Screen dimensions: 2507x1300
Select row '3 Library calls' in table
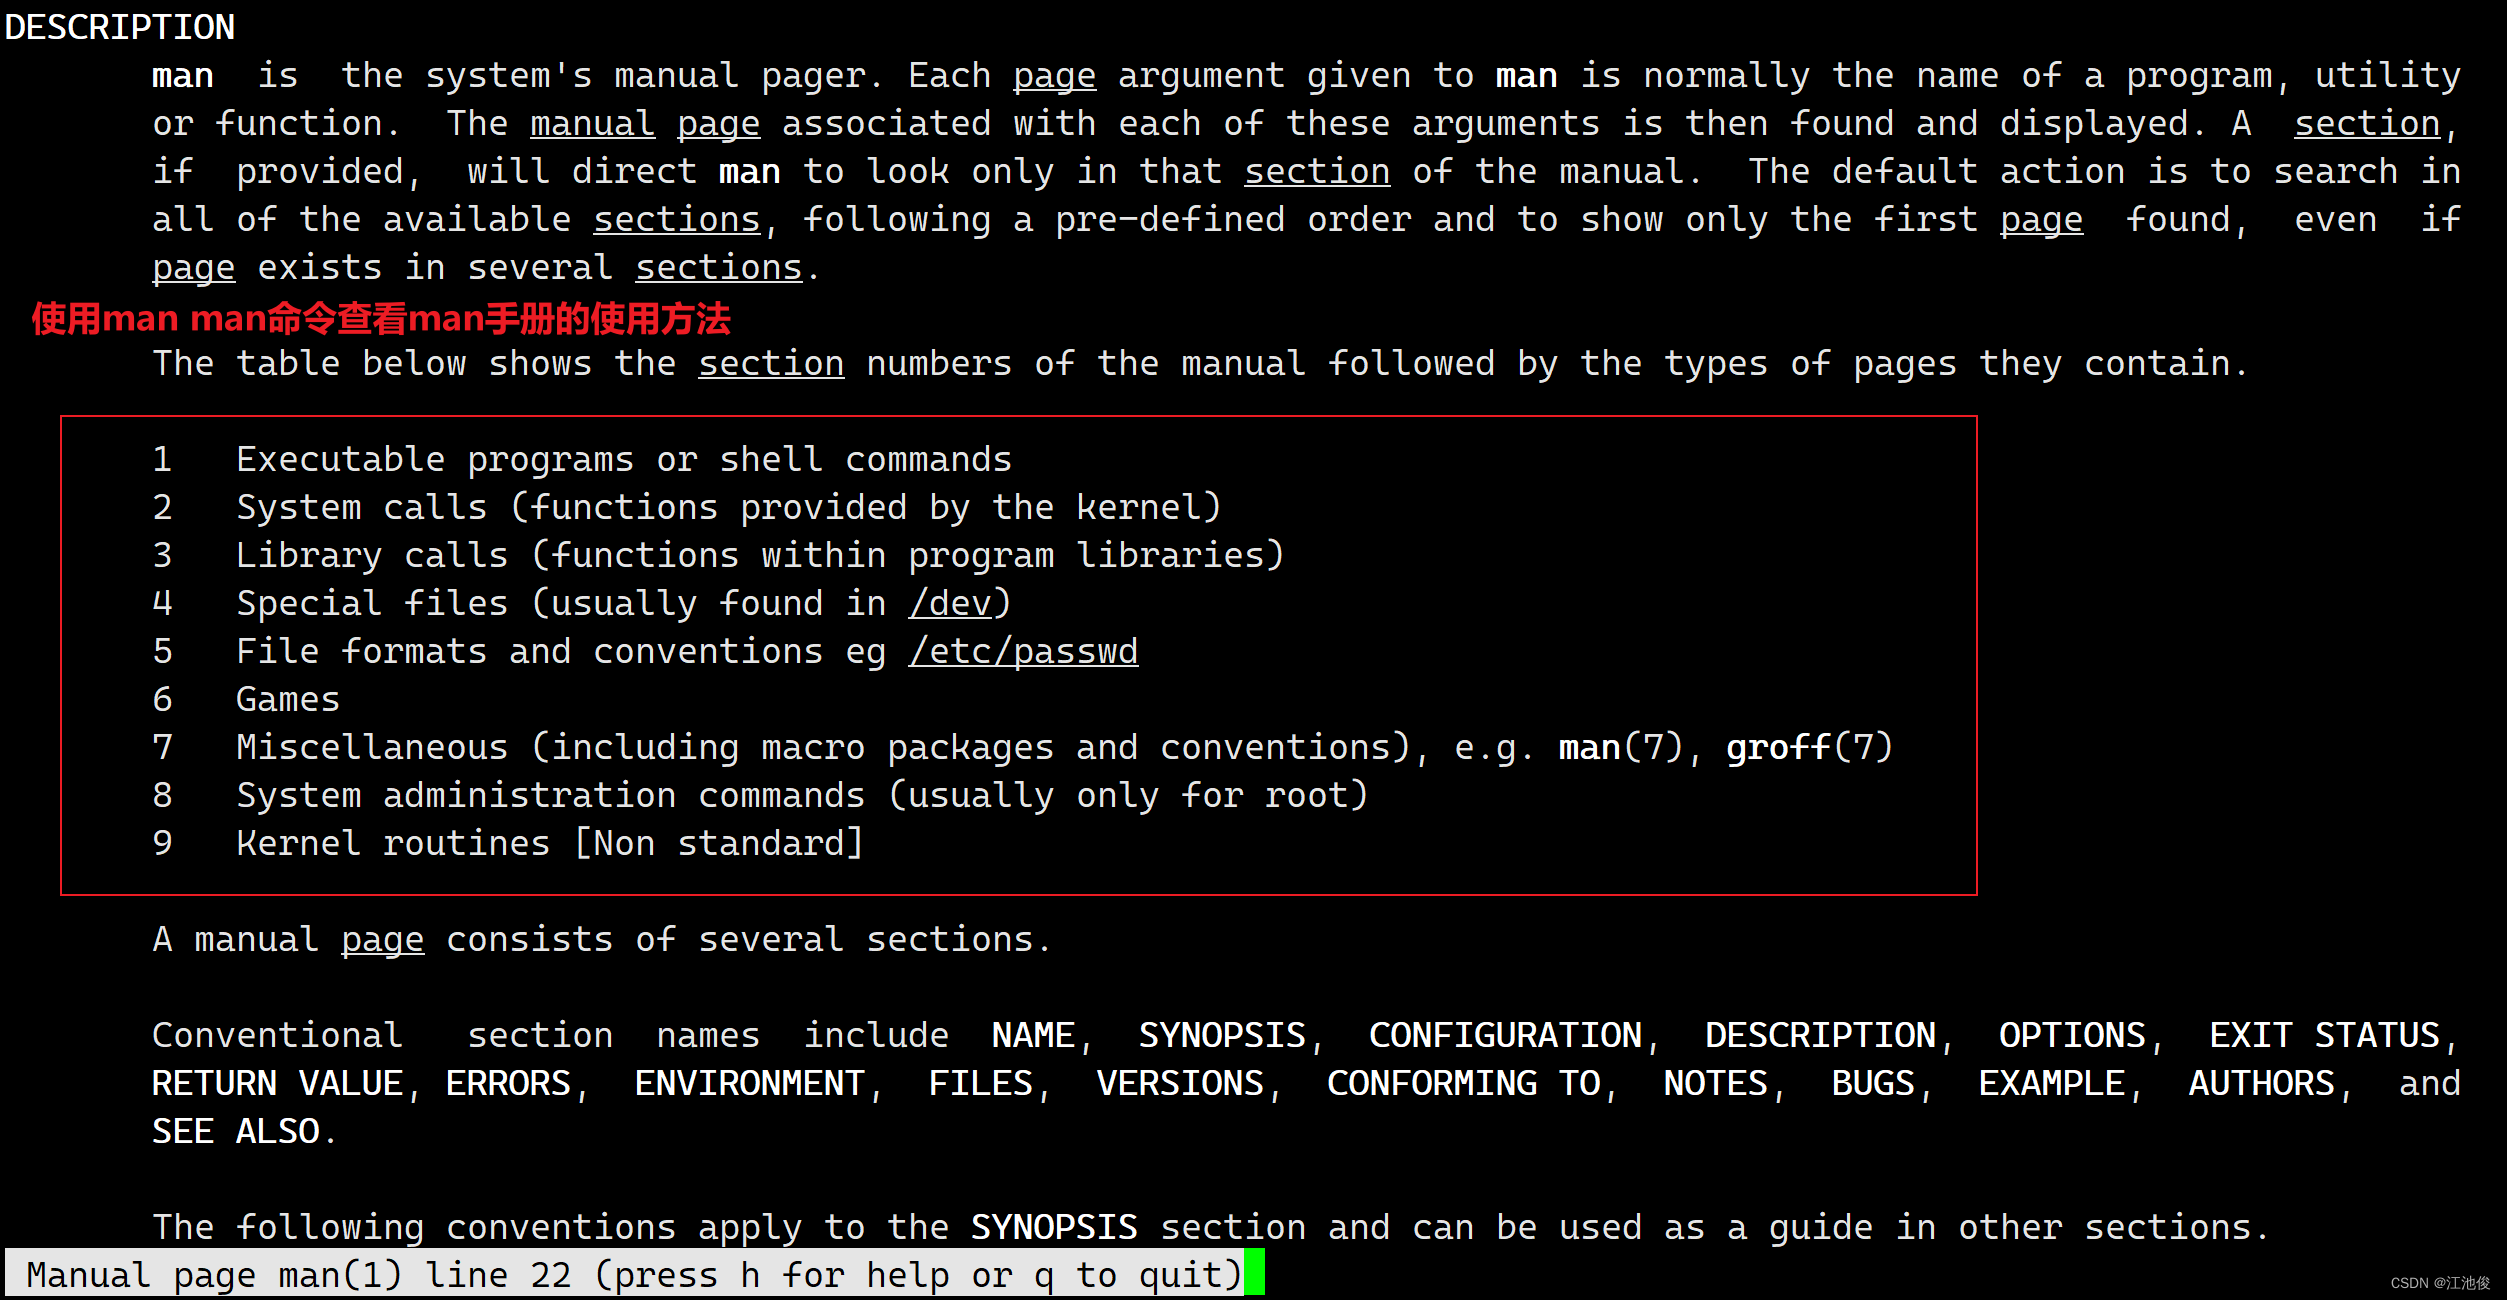[x=718, y=555]
